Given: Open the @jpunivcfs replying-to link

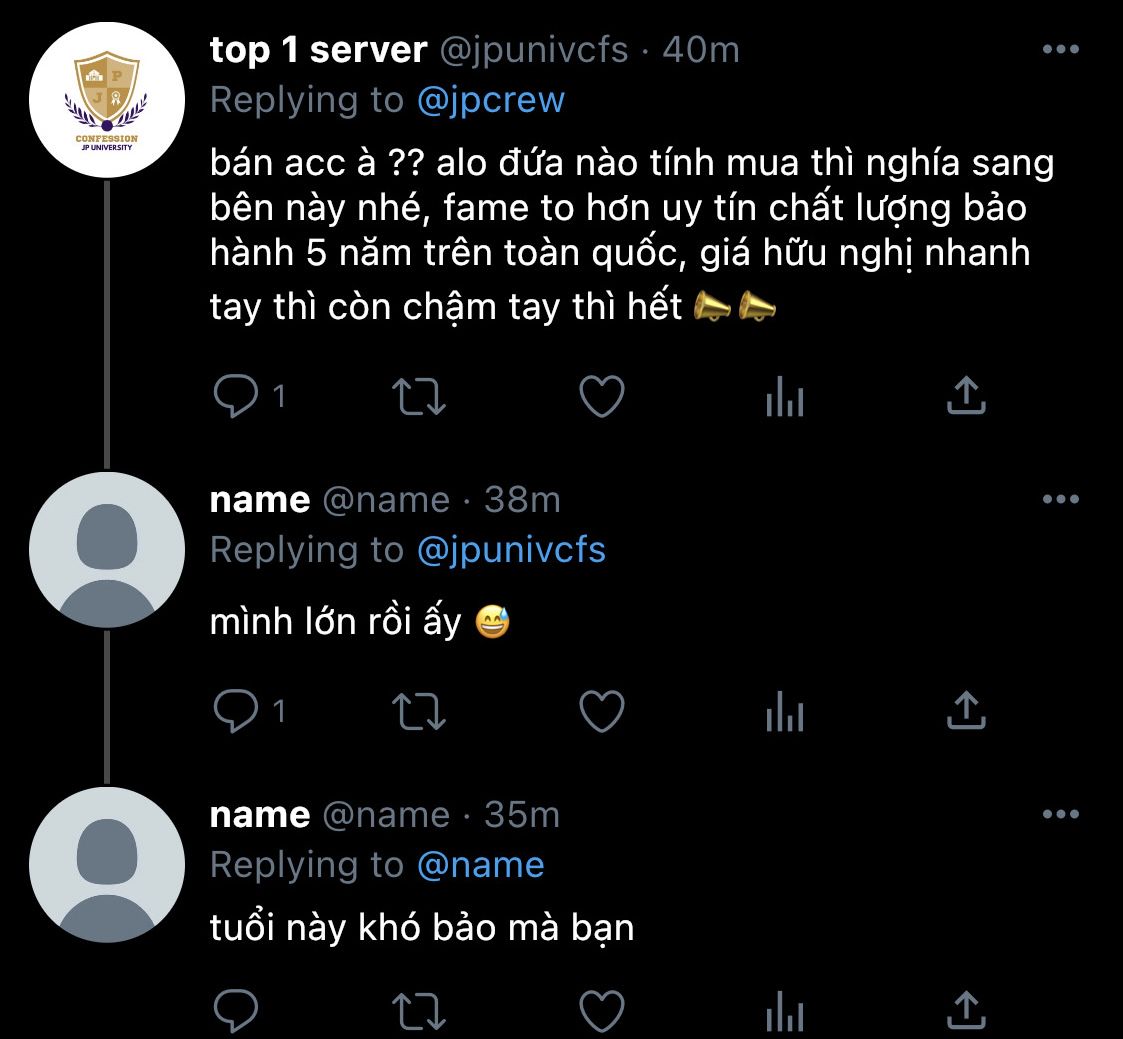Looking at the screenshot, I should 511,550.
